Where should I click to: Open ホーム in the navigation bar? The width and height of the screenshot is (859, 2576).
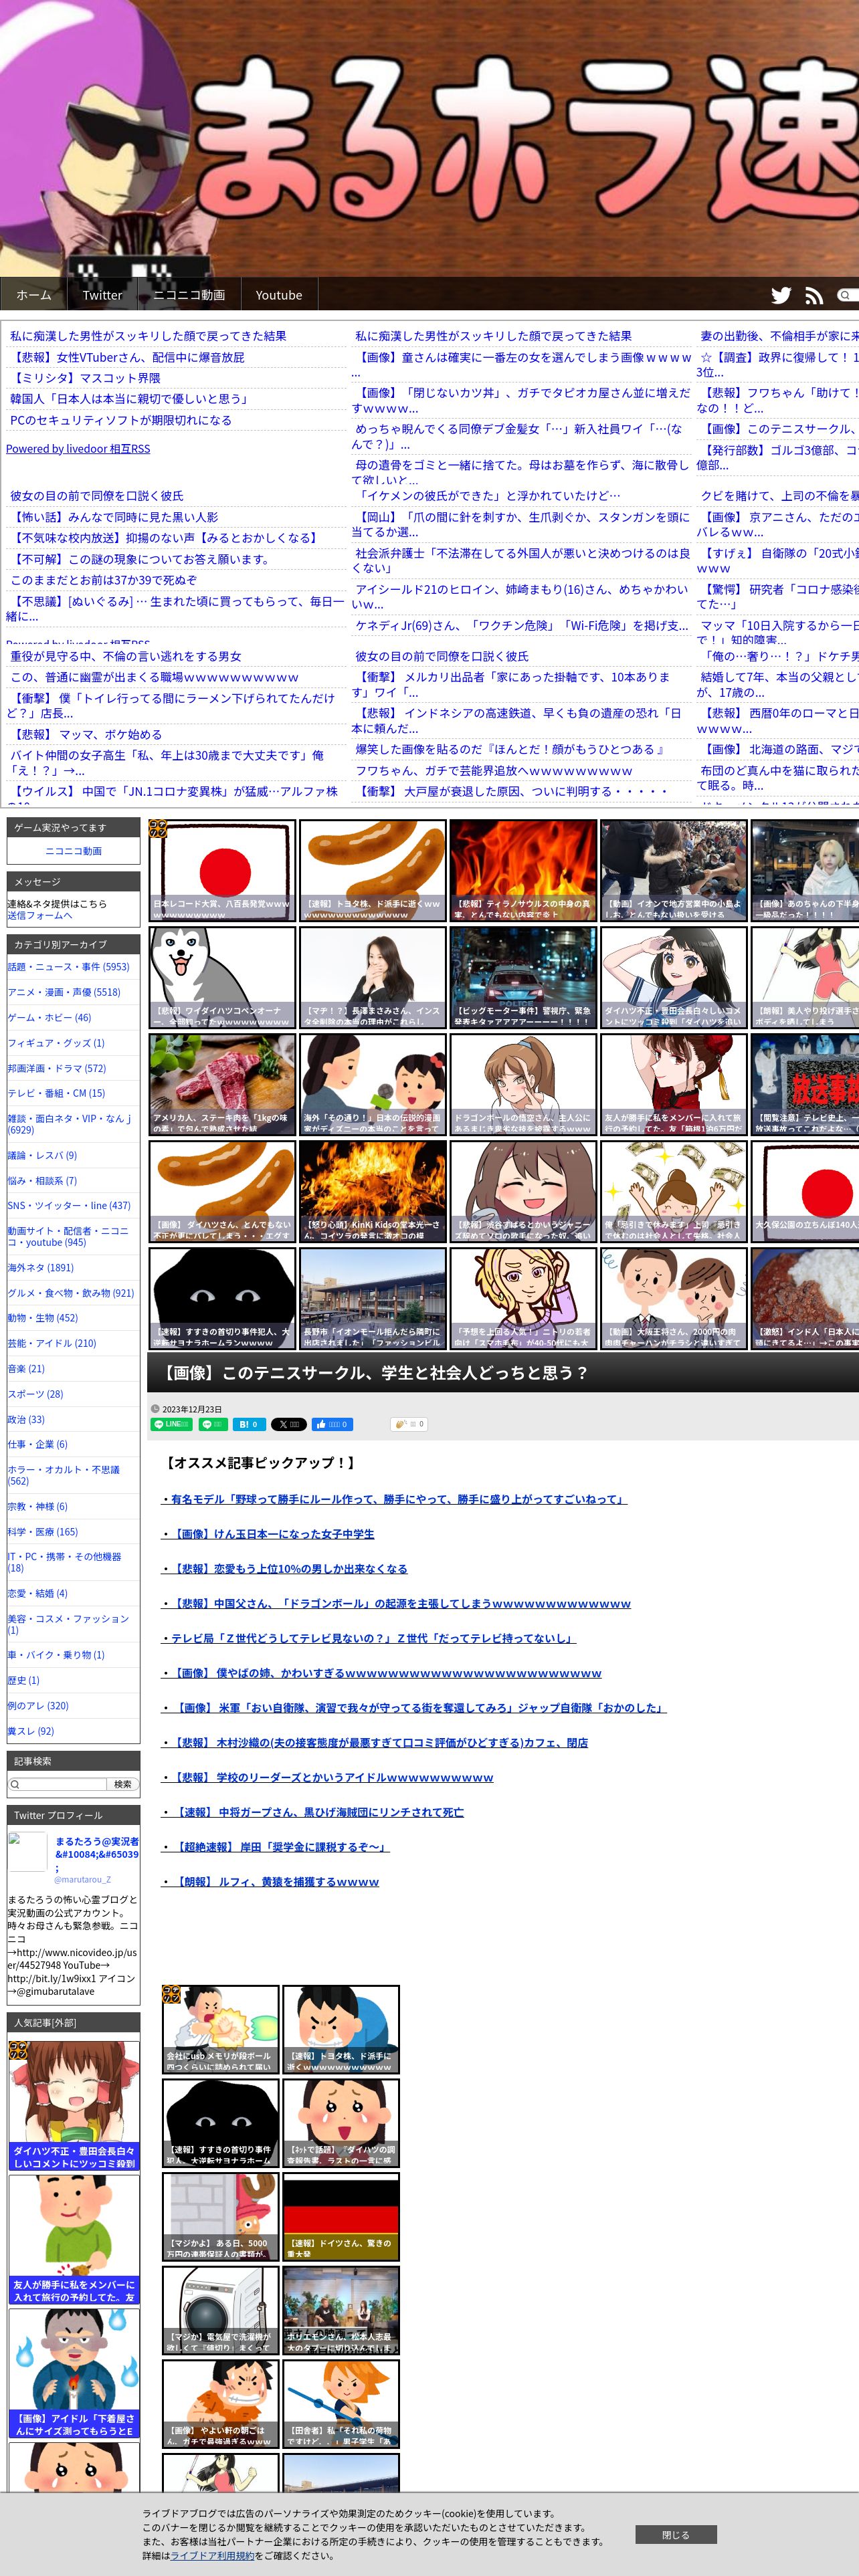pyautogui.click(x=33, y=295)
